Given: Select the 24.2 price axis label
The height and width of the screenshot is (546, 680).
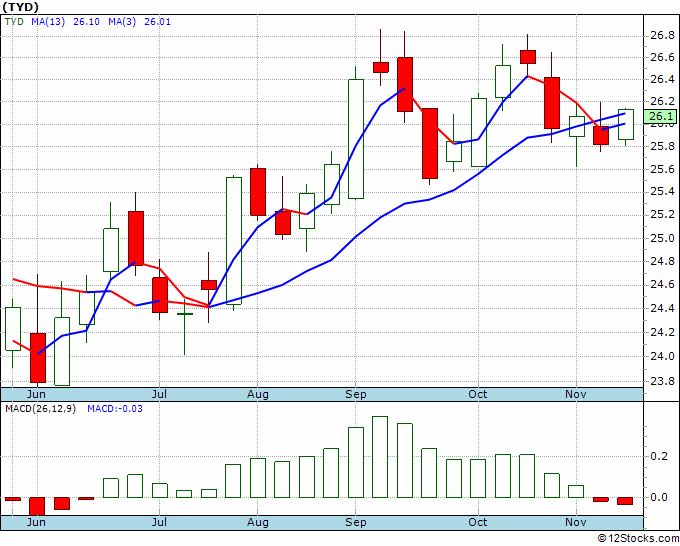Looking at the screenshot, I should (662, 333).
